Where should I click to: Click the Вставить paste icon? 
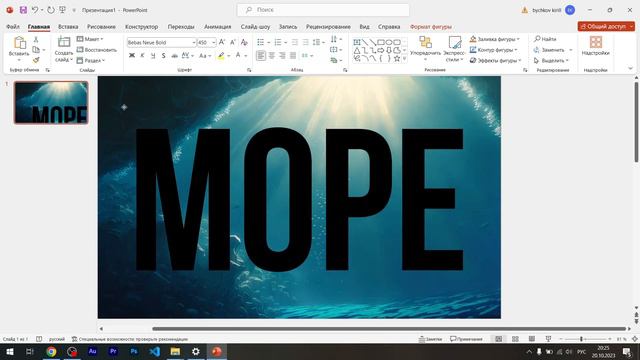pos(19,43)
